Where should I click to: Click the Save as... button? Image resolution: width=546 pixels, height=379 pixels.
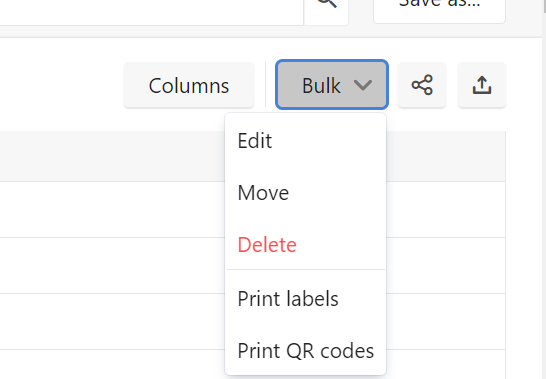439,7
